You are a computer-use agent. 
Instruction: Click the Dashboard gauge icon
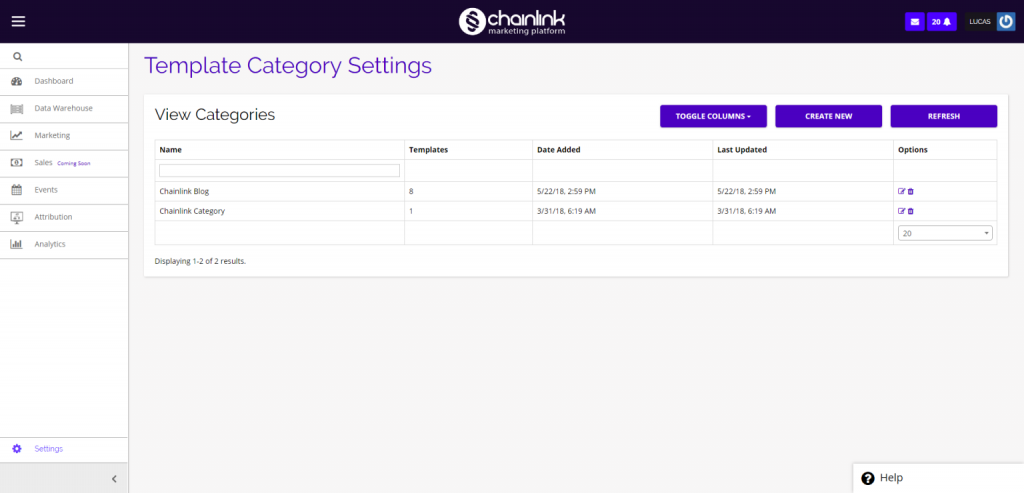tap(17, 82)
